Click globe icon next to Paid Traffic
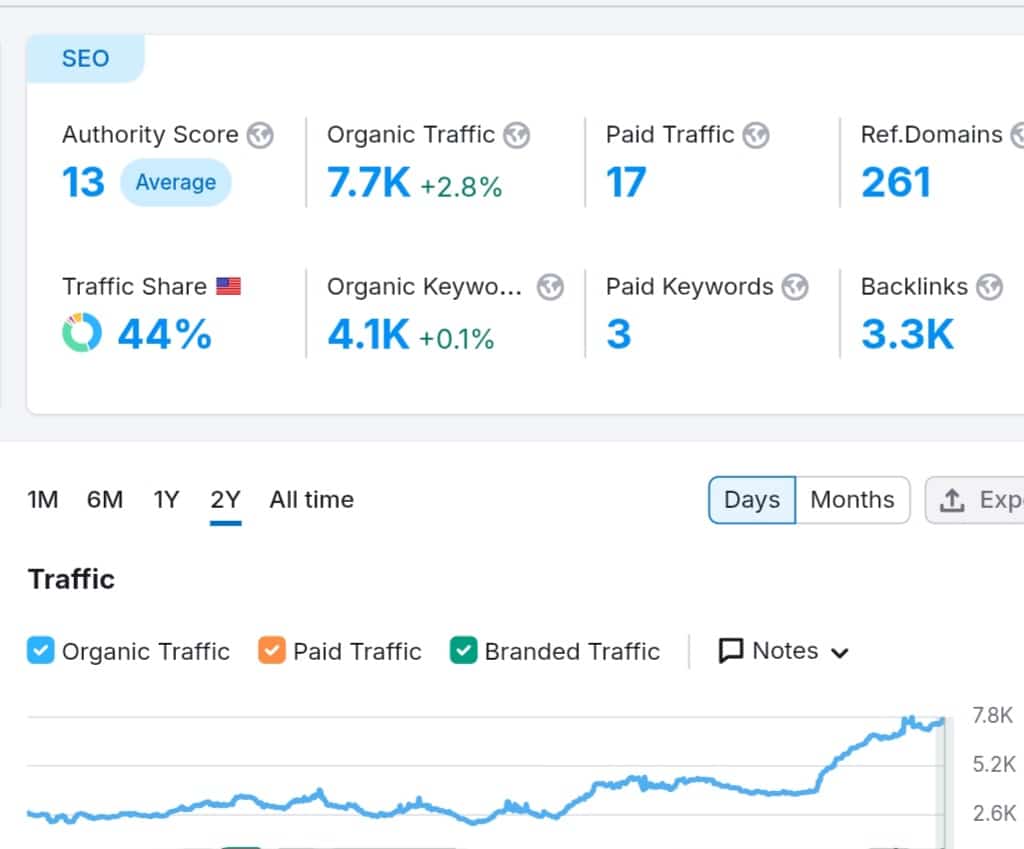 tap(756, 135)
